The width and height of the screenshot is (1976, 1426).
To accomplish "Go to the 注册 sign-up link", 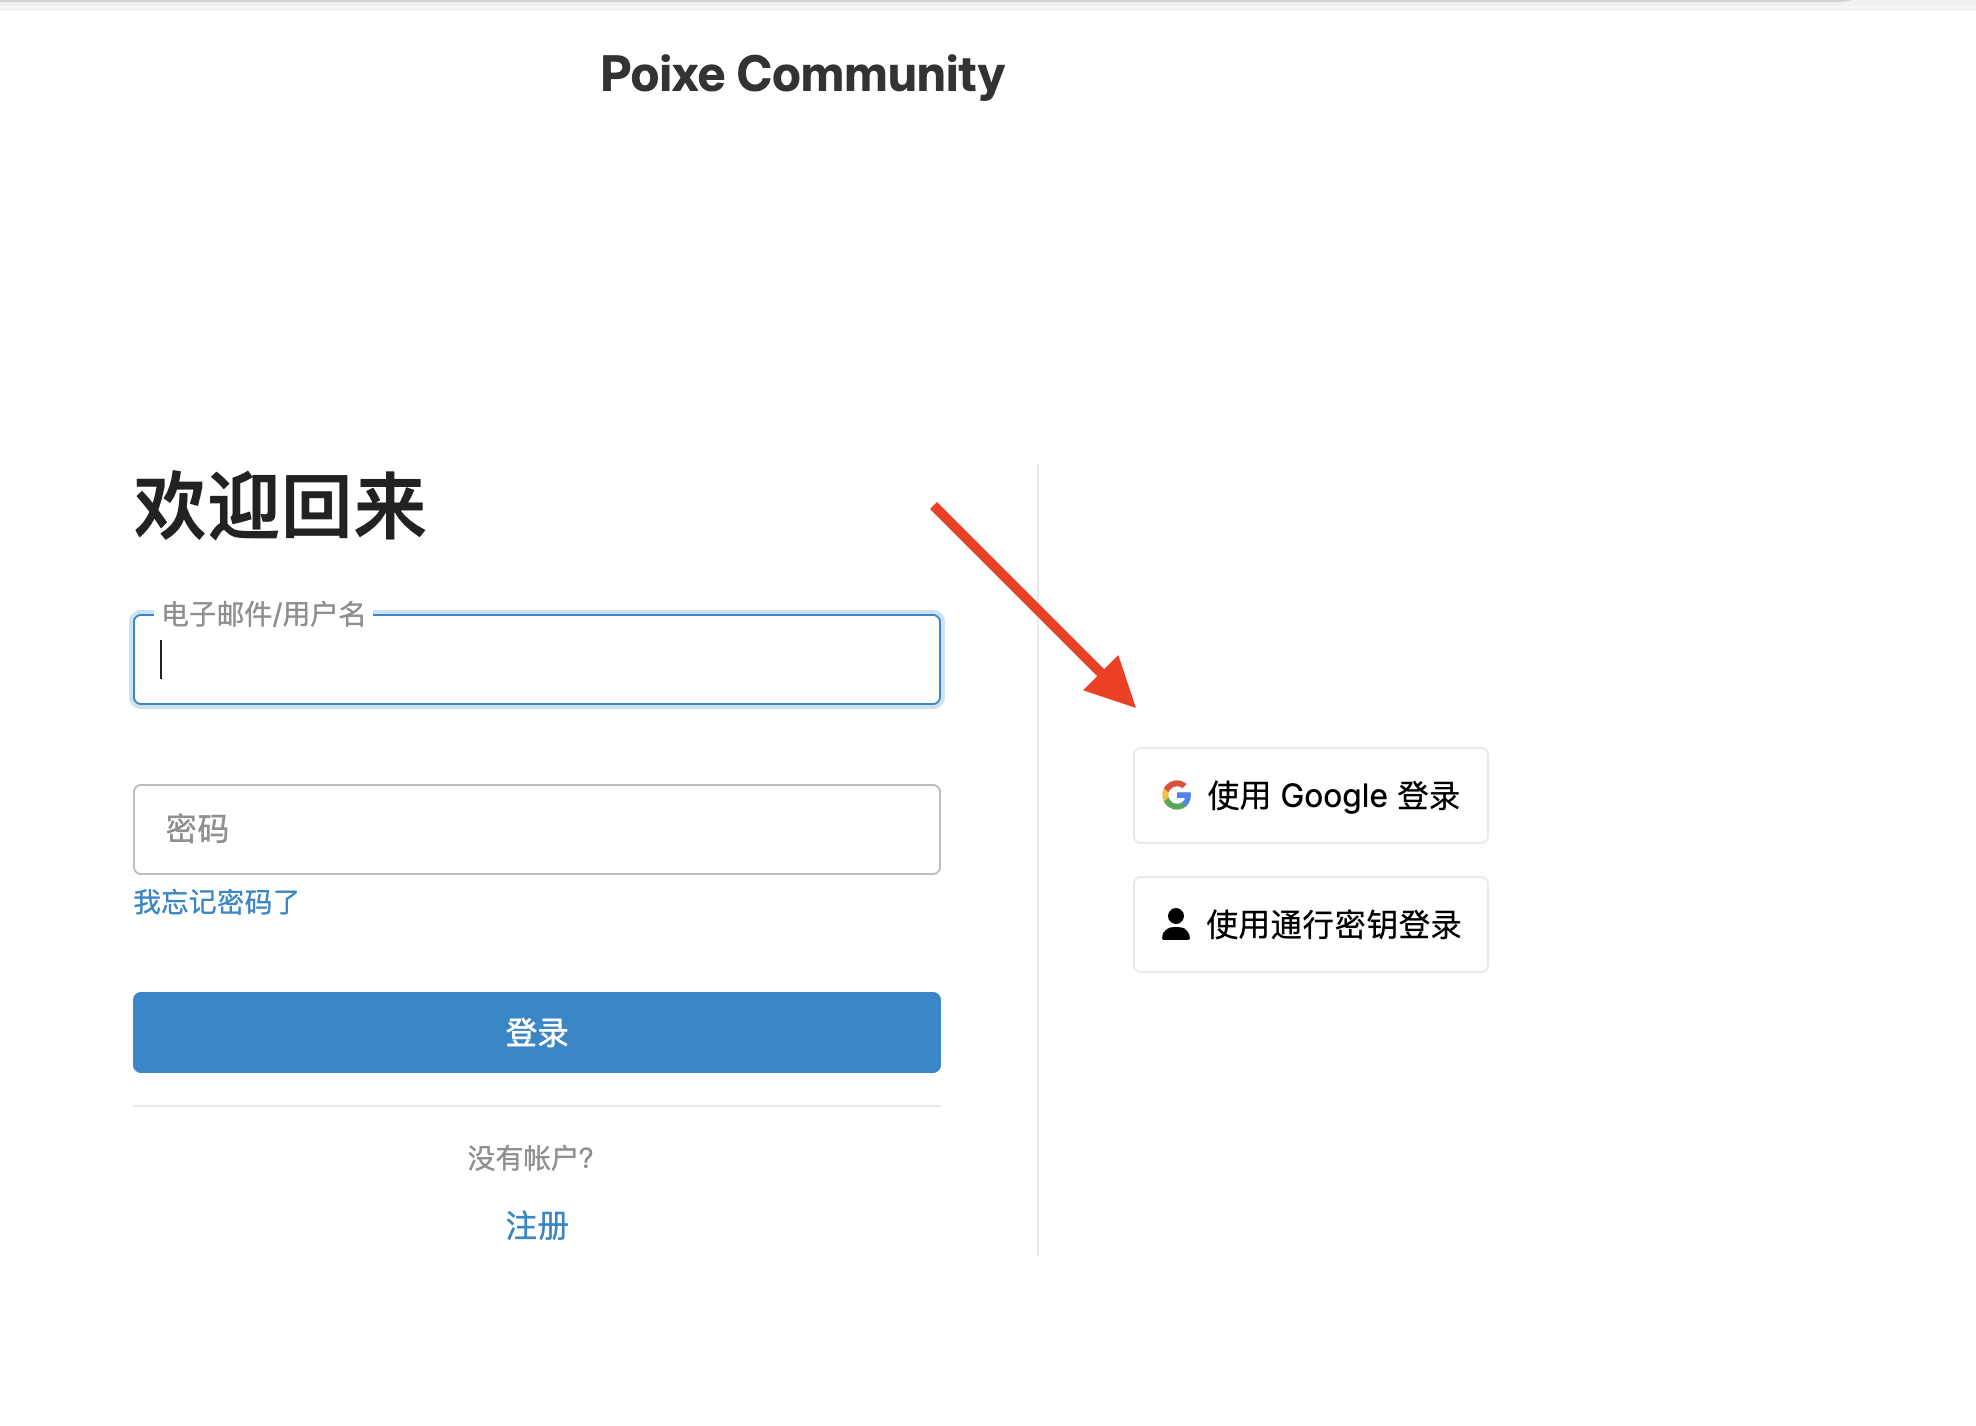I will (x=536, y=1225).
